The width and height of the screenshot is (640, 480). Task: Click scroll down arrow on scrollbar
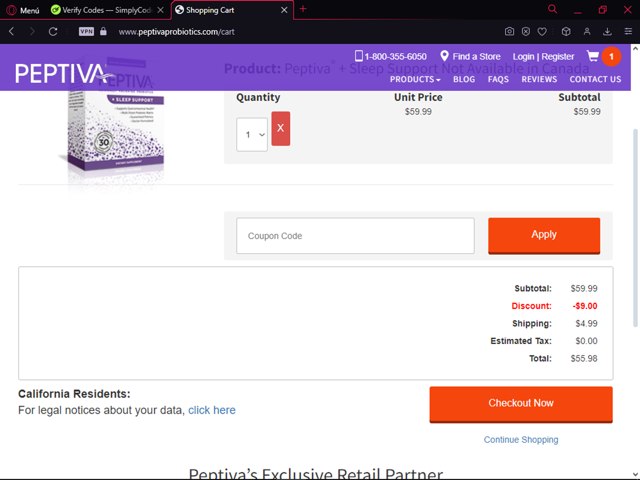pos(635,475)
